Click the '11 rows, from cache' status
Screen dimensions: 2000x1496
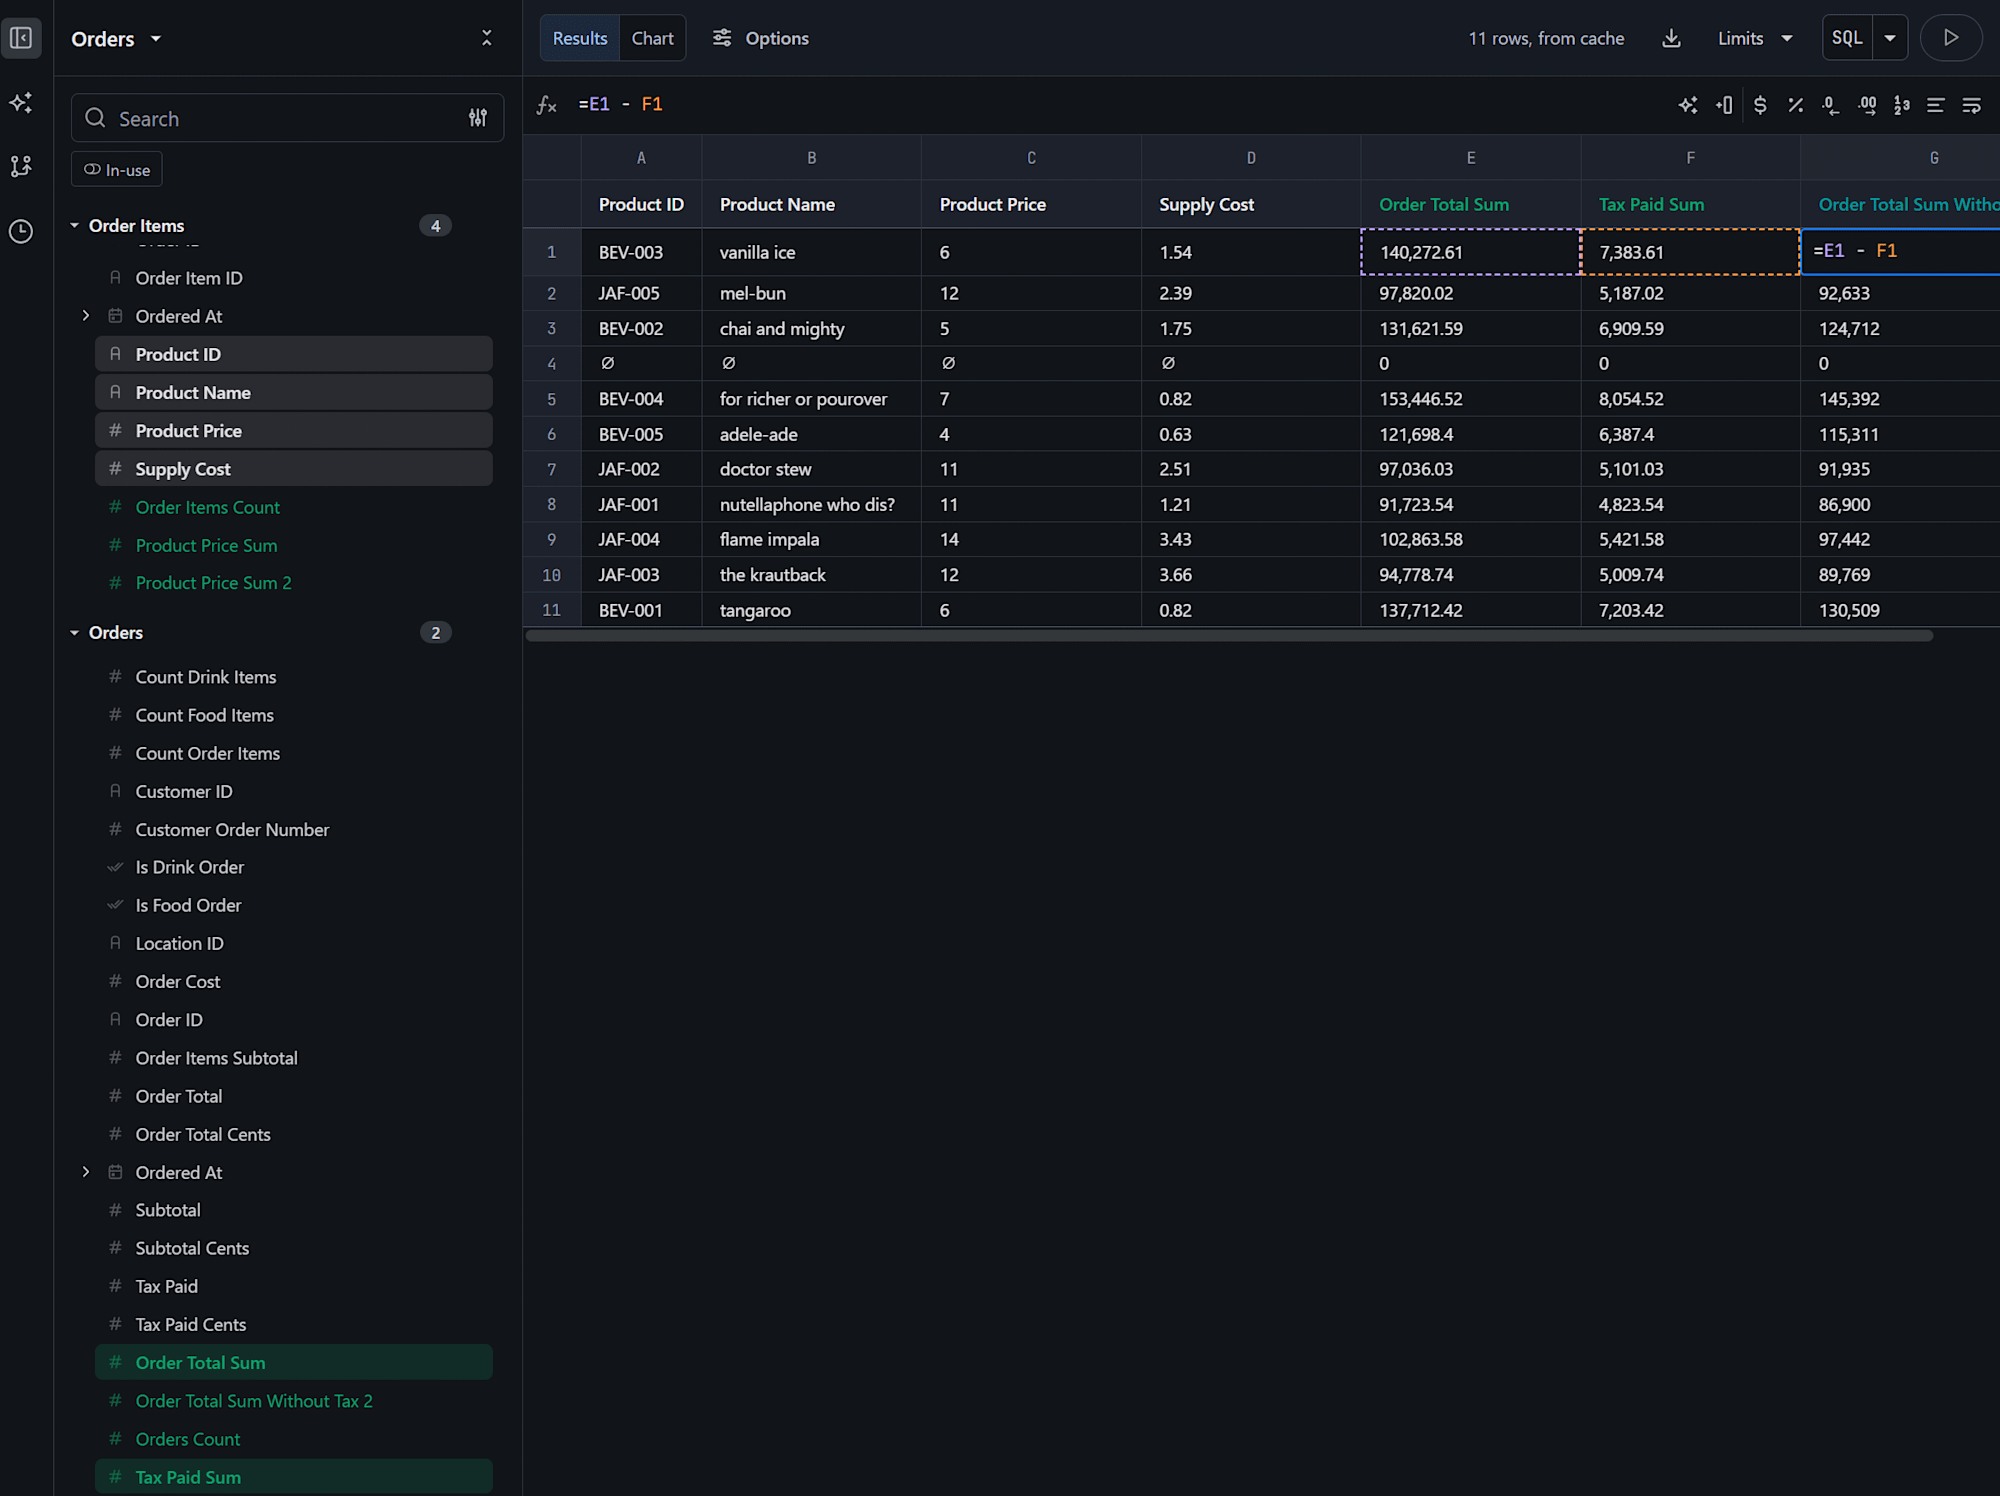[1546, 38]
